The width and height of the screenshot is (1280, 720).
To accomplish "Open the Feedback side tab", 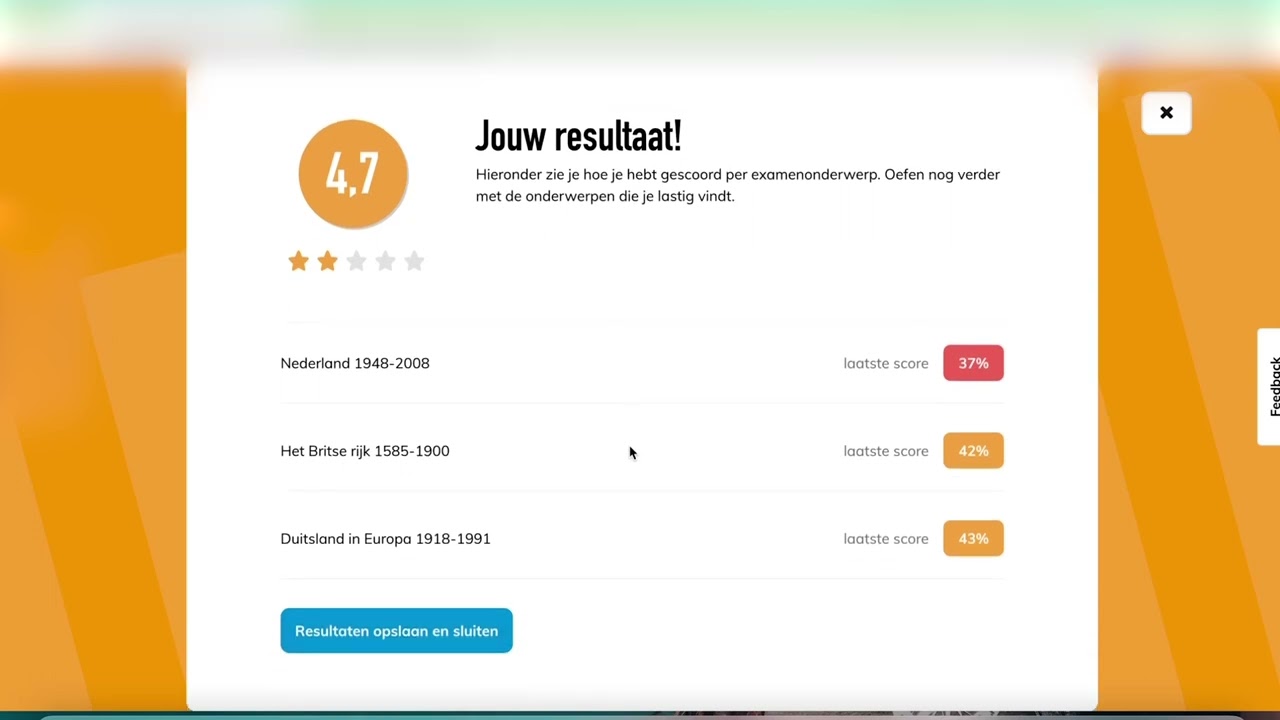I will (1270, 386).
